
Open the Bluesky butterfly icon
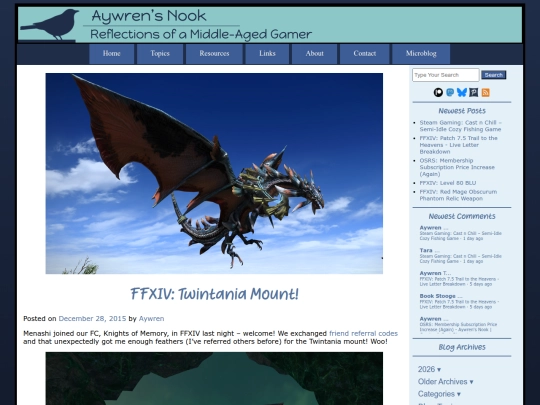[x=462, y=92]
